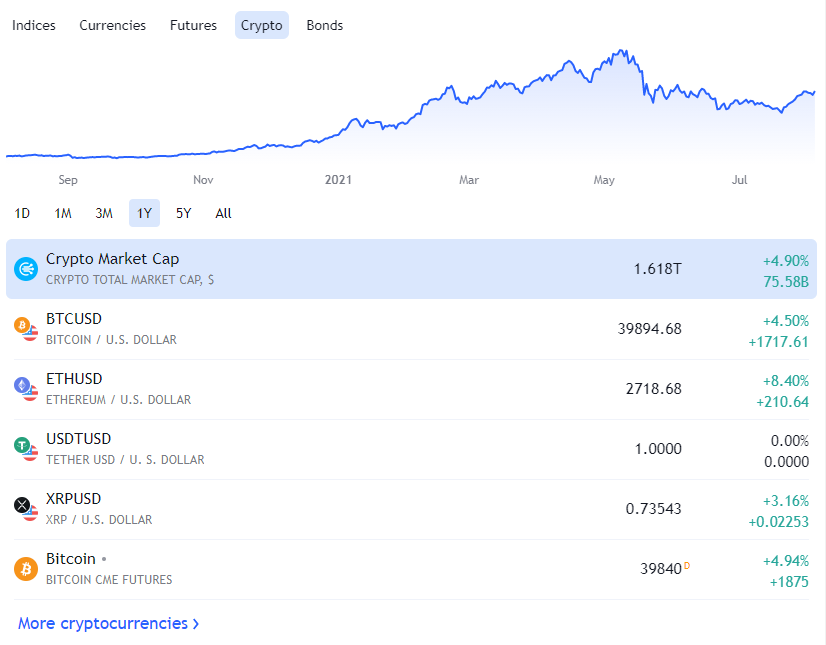Click the XRPUSD symbol name
The image size is (826, 645).
click(73, 499)
